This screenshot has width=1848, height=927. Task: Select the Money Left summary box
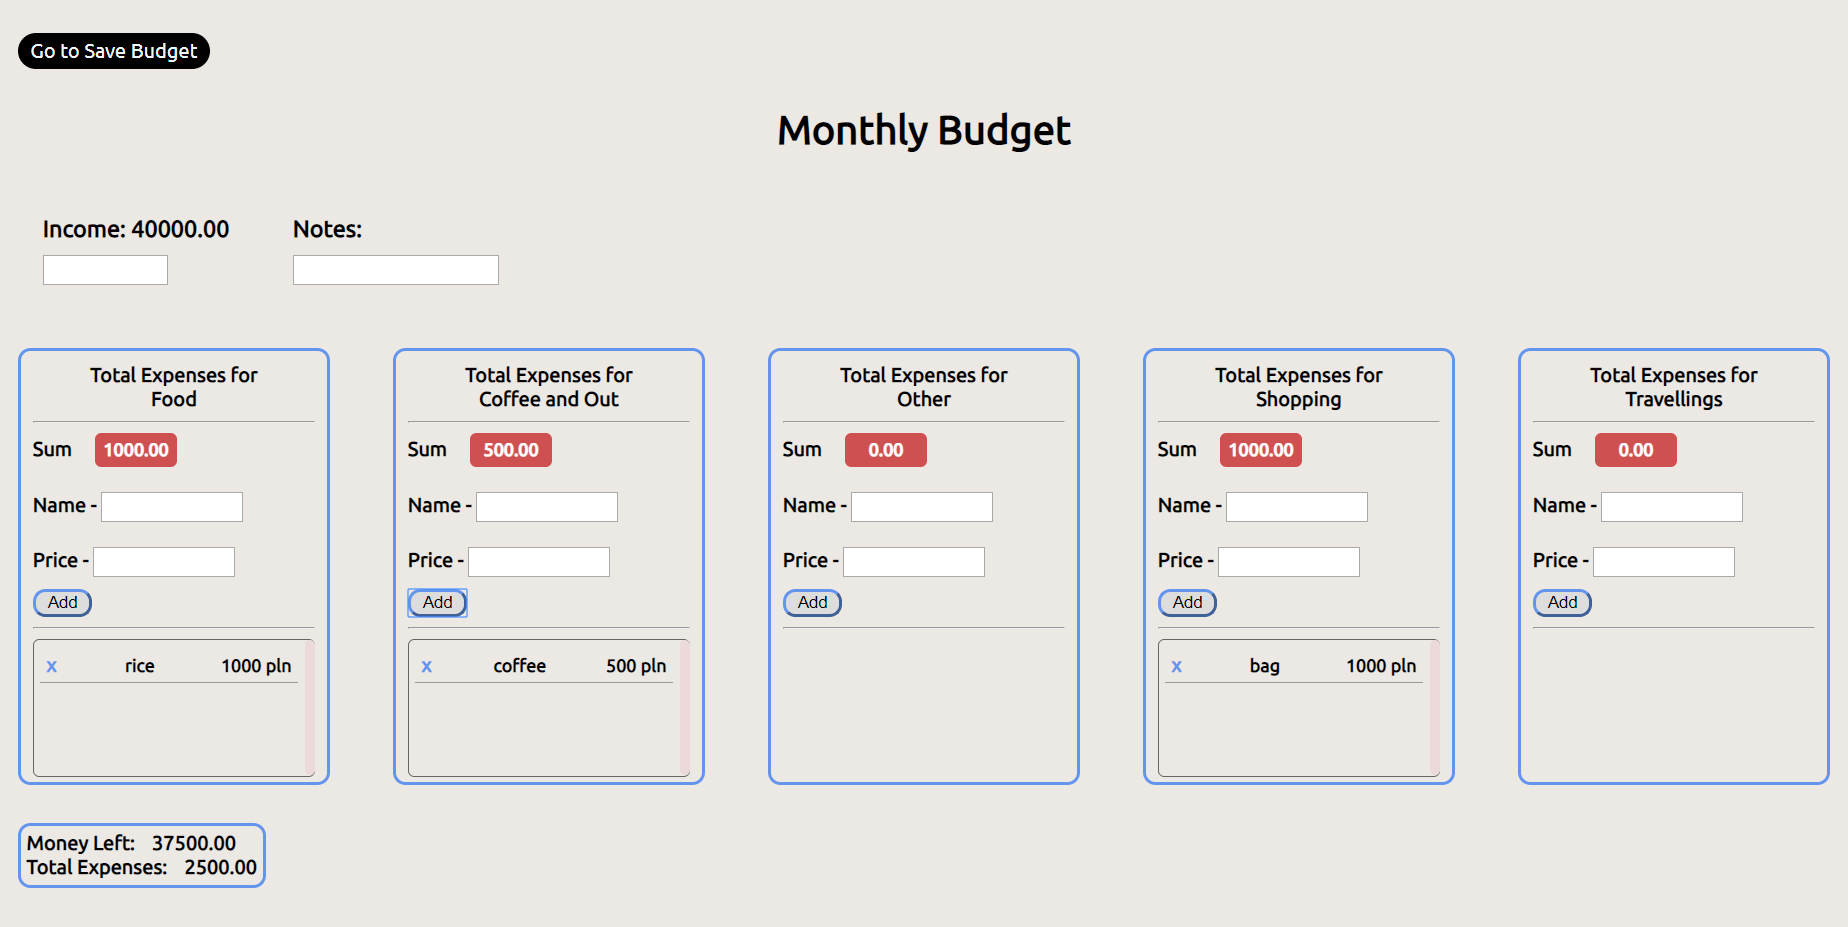(141, 855)
